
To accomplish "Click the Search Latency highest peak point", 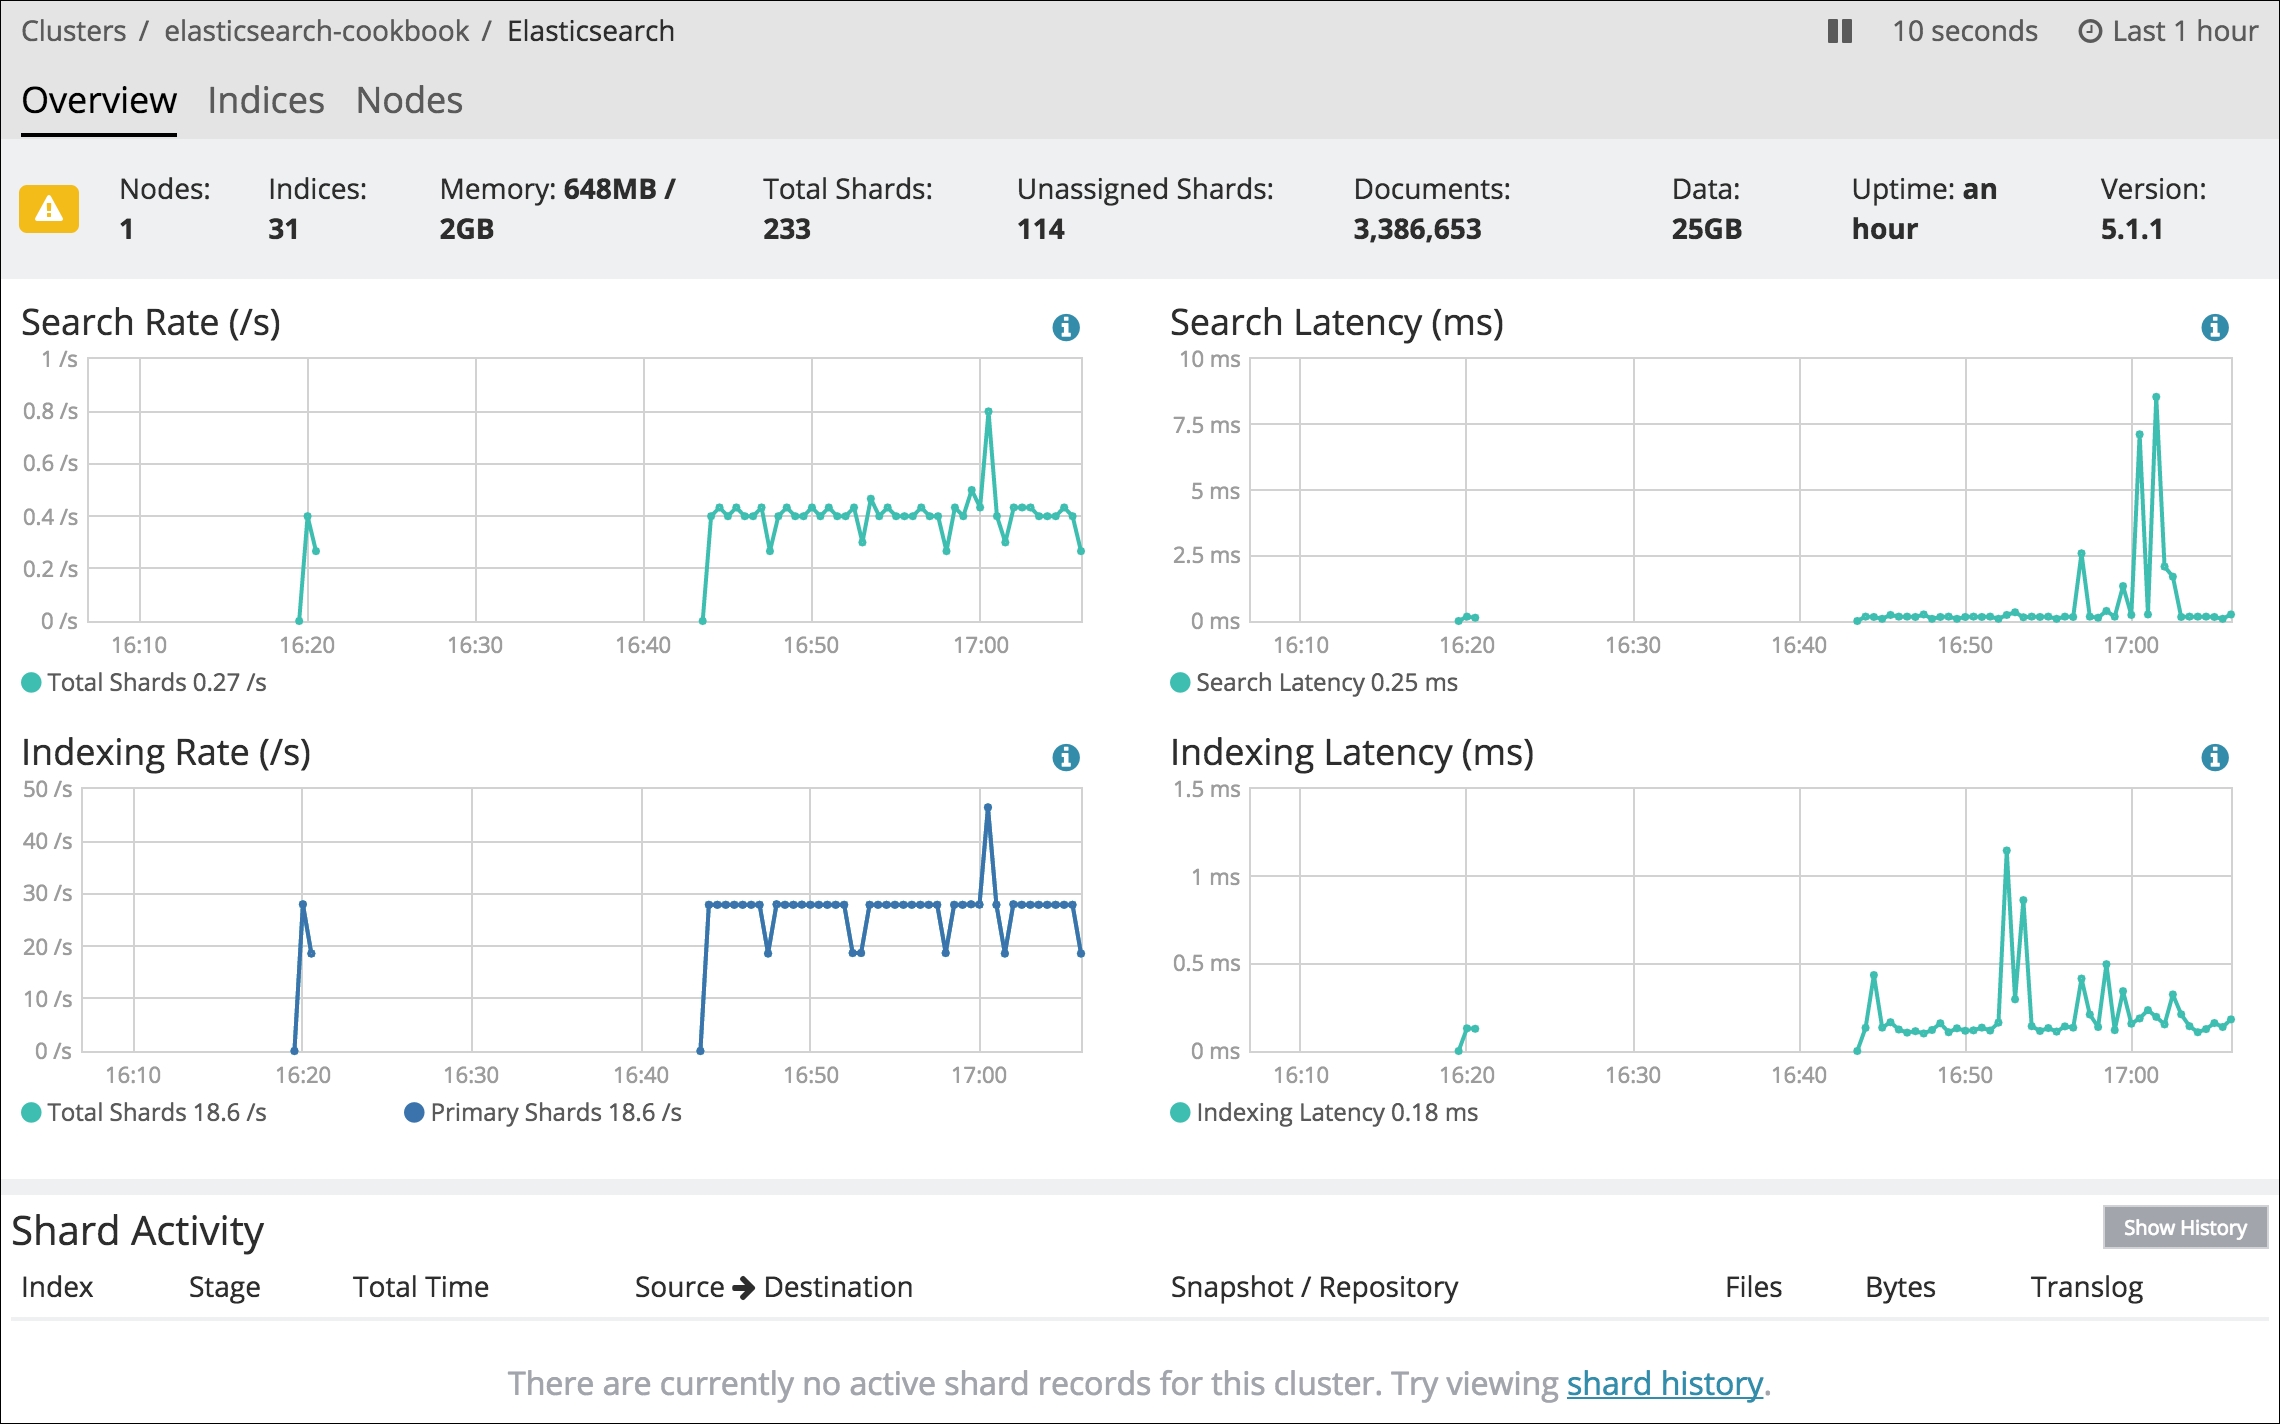I will point(2156,397).
